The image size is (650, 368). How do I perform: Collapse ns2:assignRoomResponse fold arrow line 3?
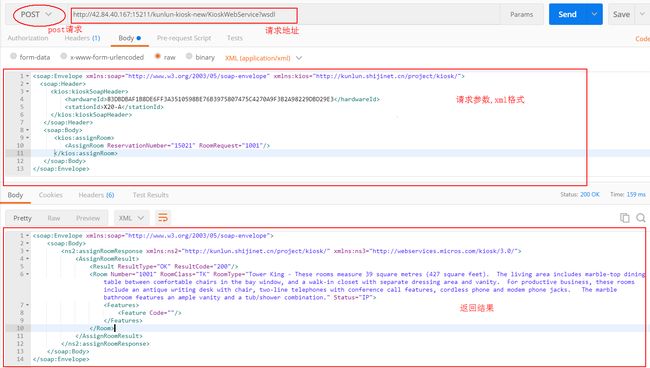point(28,251)
